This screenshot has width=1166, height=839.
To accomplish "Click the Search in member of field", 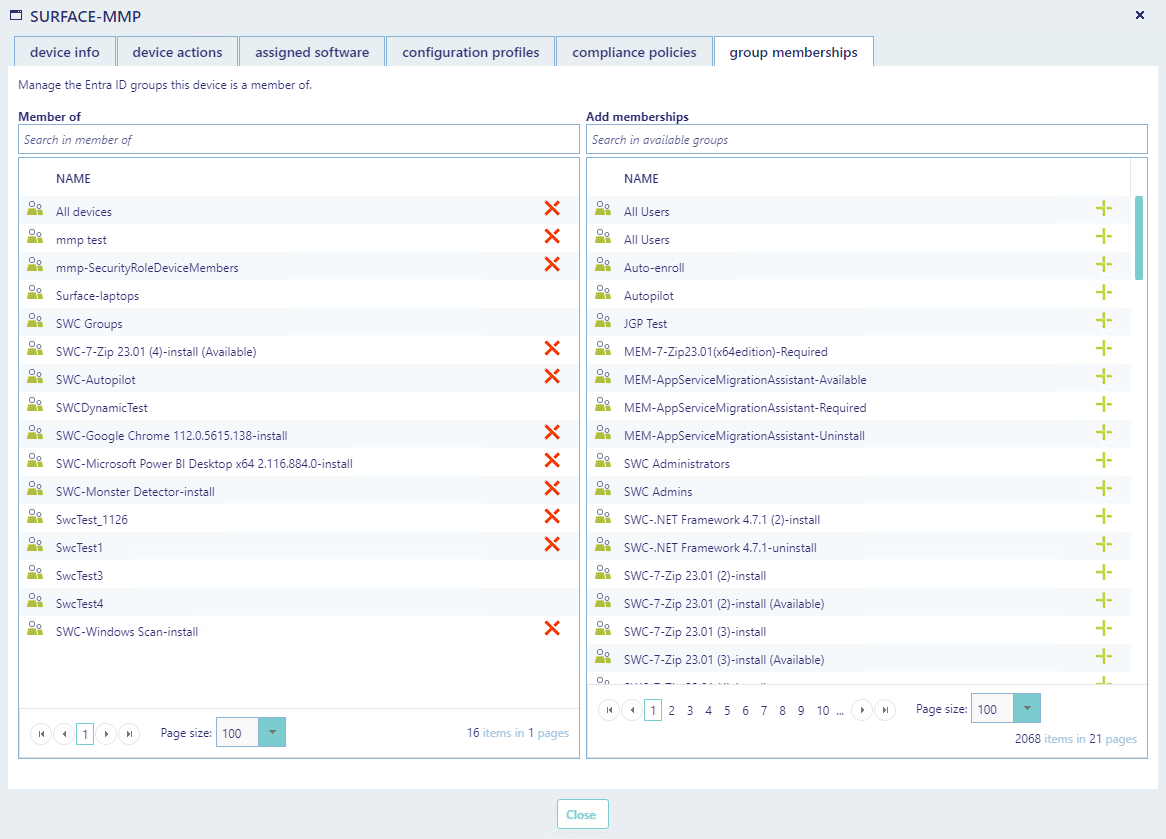I will tap(298, 140).
